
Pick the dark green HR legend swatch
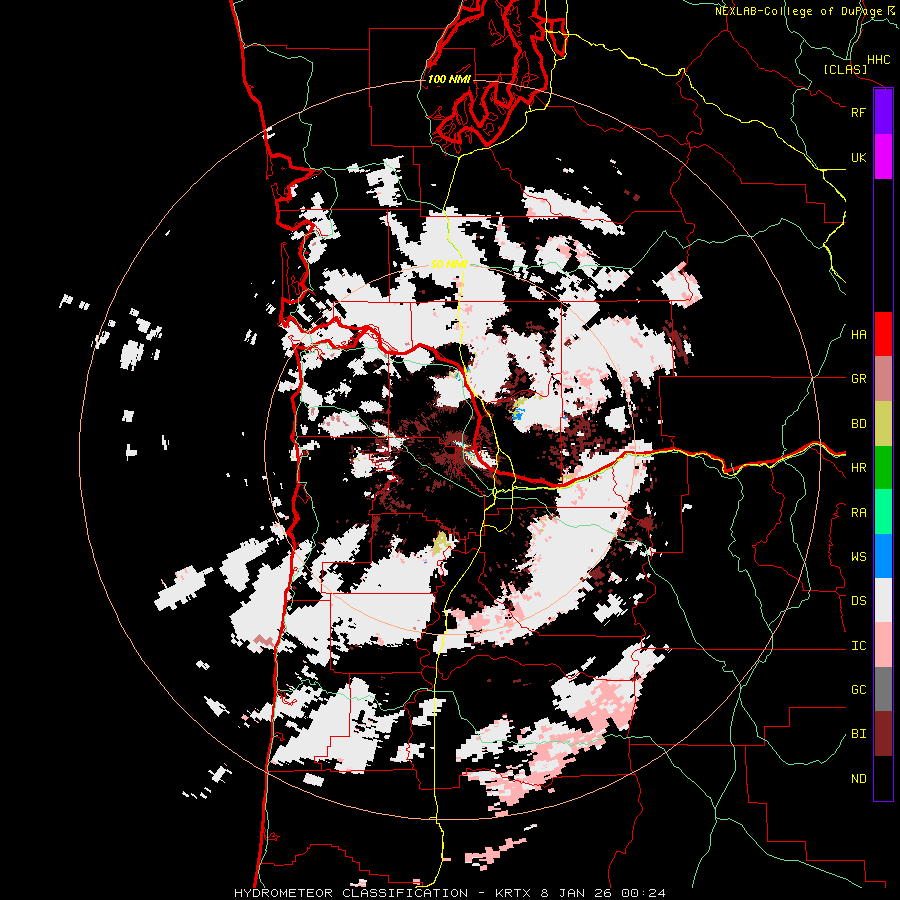pyautogui.click(x=883, y=468)
